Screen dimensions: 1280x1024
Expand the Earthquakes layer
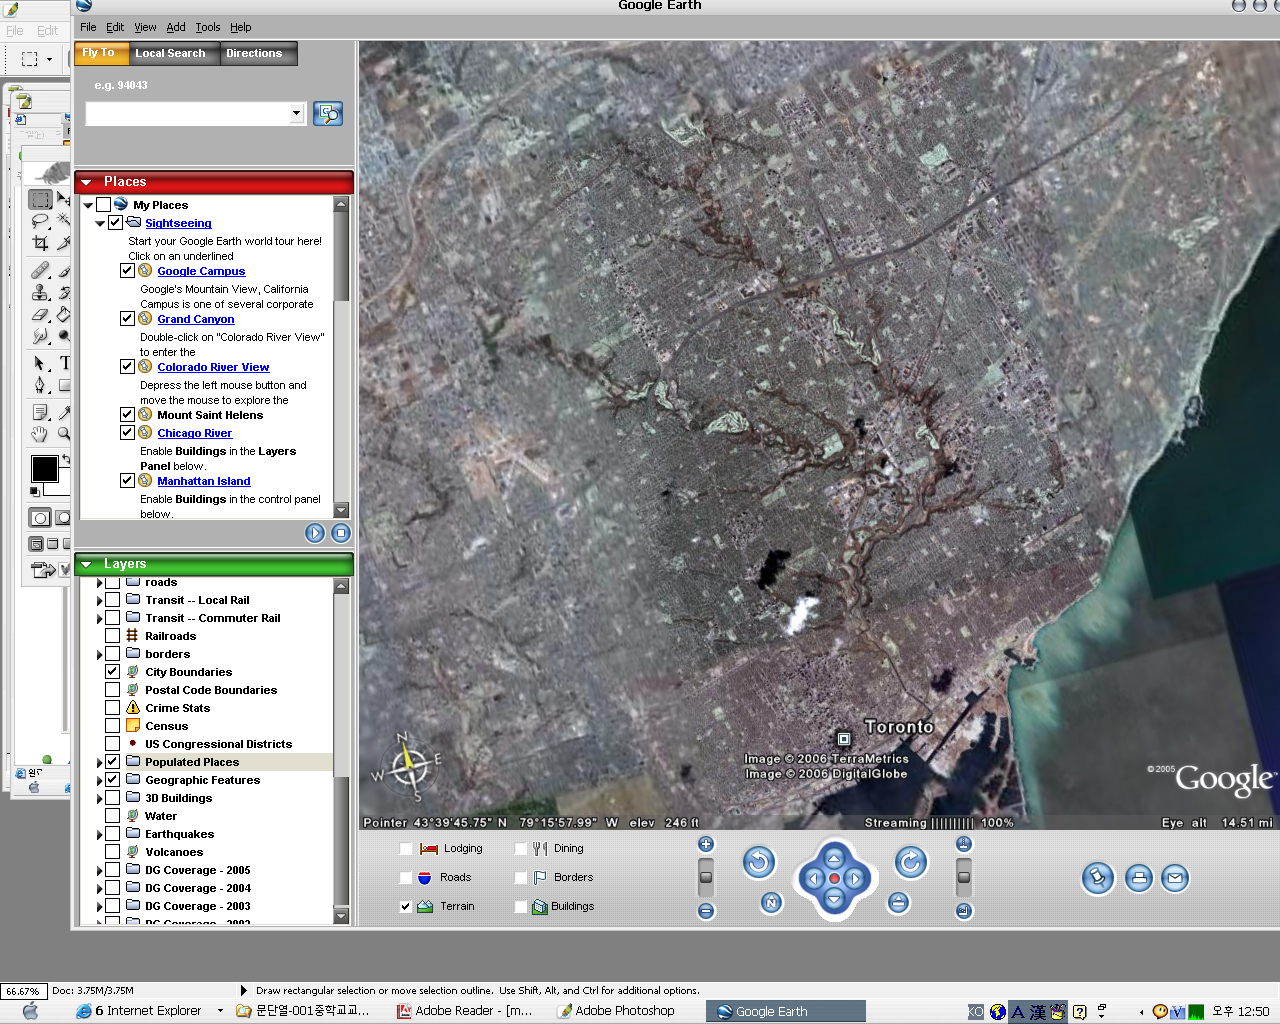(x=99, y=834)
